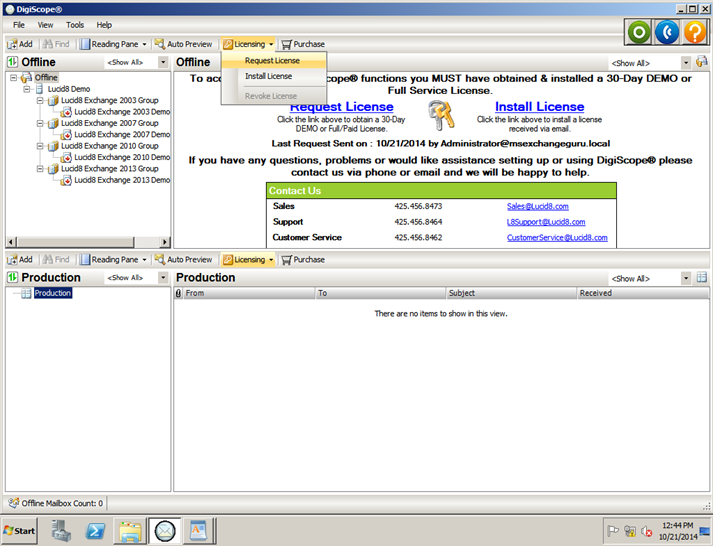The height and width of the screenshot is (546, 713).
Task: Open Show All dropdown in Production content pane
Action: pos(686,278)
